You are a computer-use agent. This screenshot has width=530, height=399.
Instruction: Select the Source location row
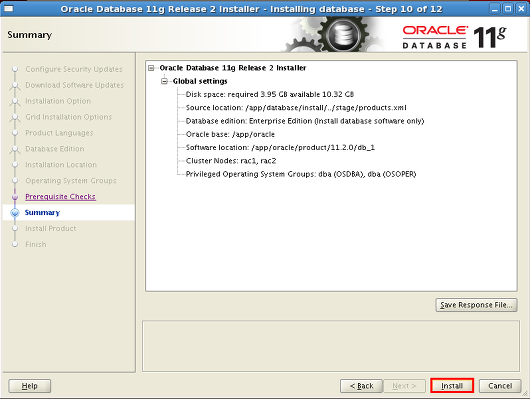[296, 108]
